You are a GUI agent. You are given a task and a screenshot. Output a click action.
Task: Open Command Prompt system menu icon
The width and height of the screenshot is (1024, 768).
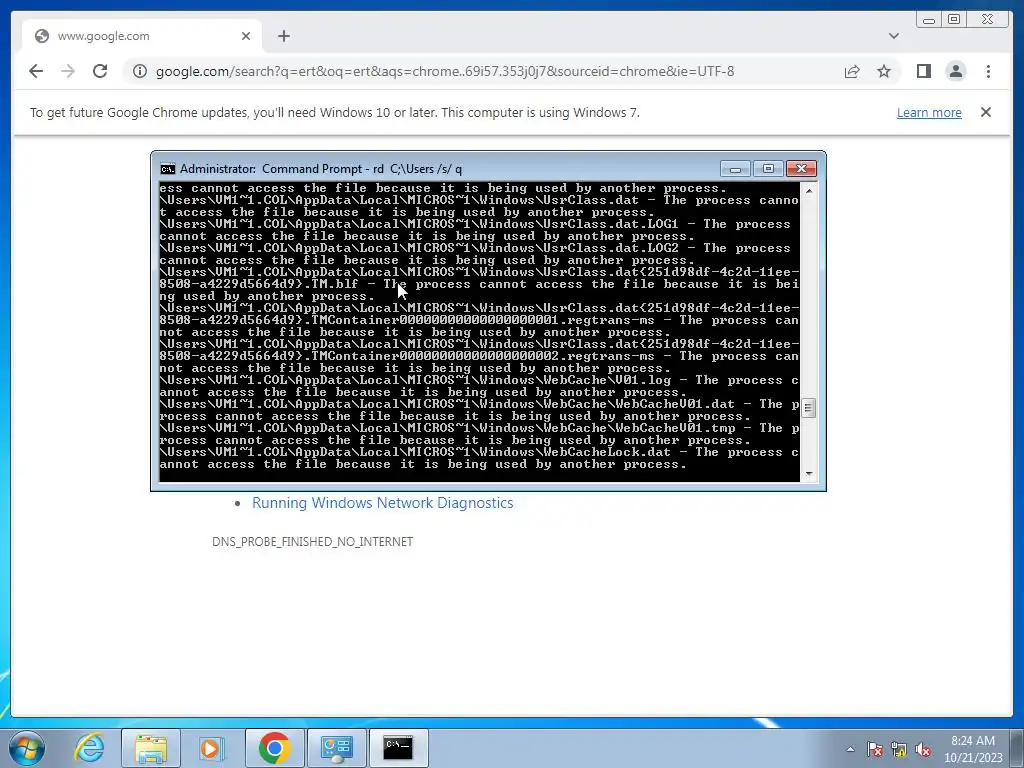[x=167, y=169]
